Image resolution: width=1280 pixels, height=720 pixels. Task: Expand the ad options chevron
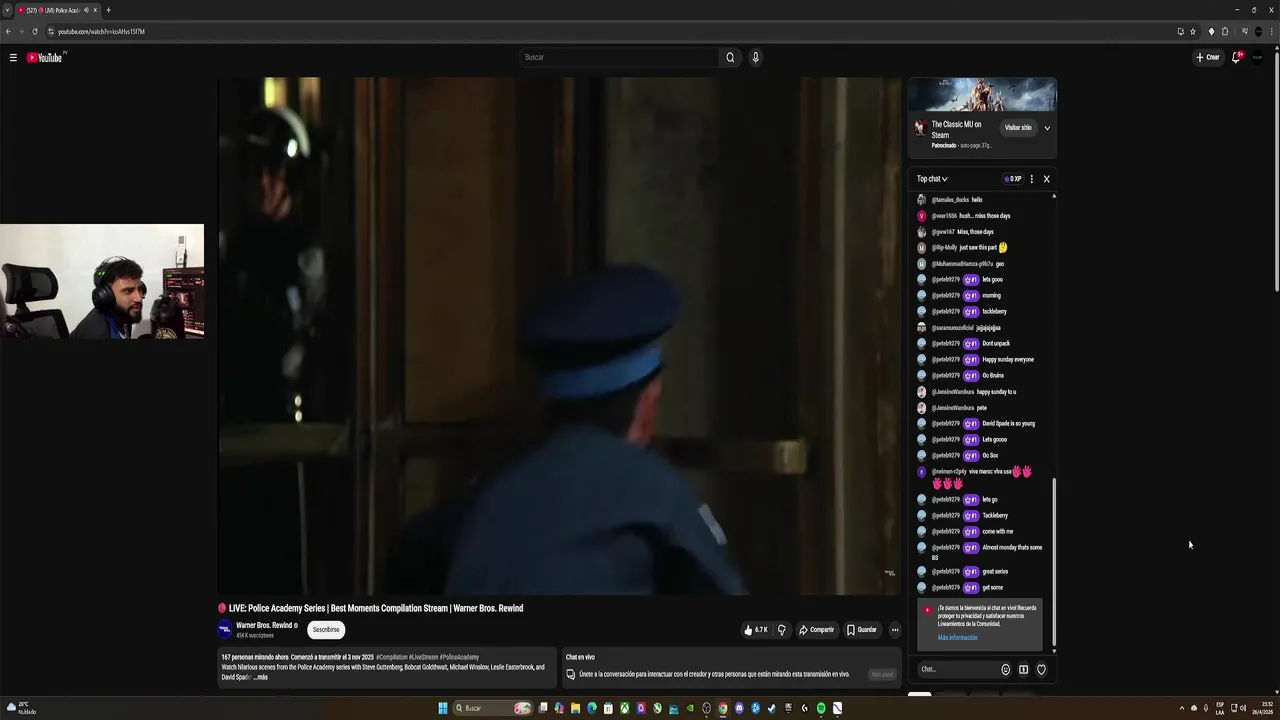tap(1047, 128)
